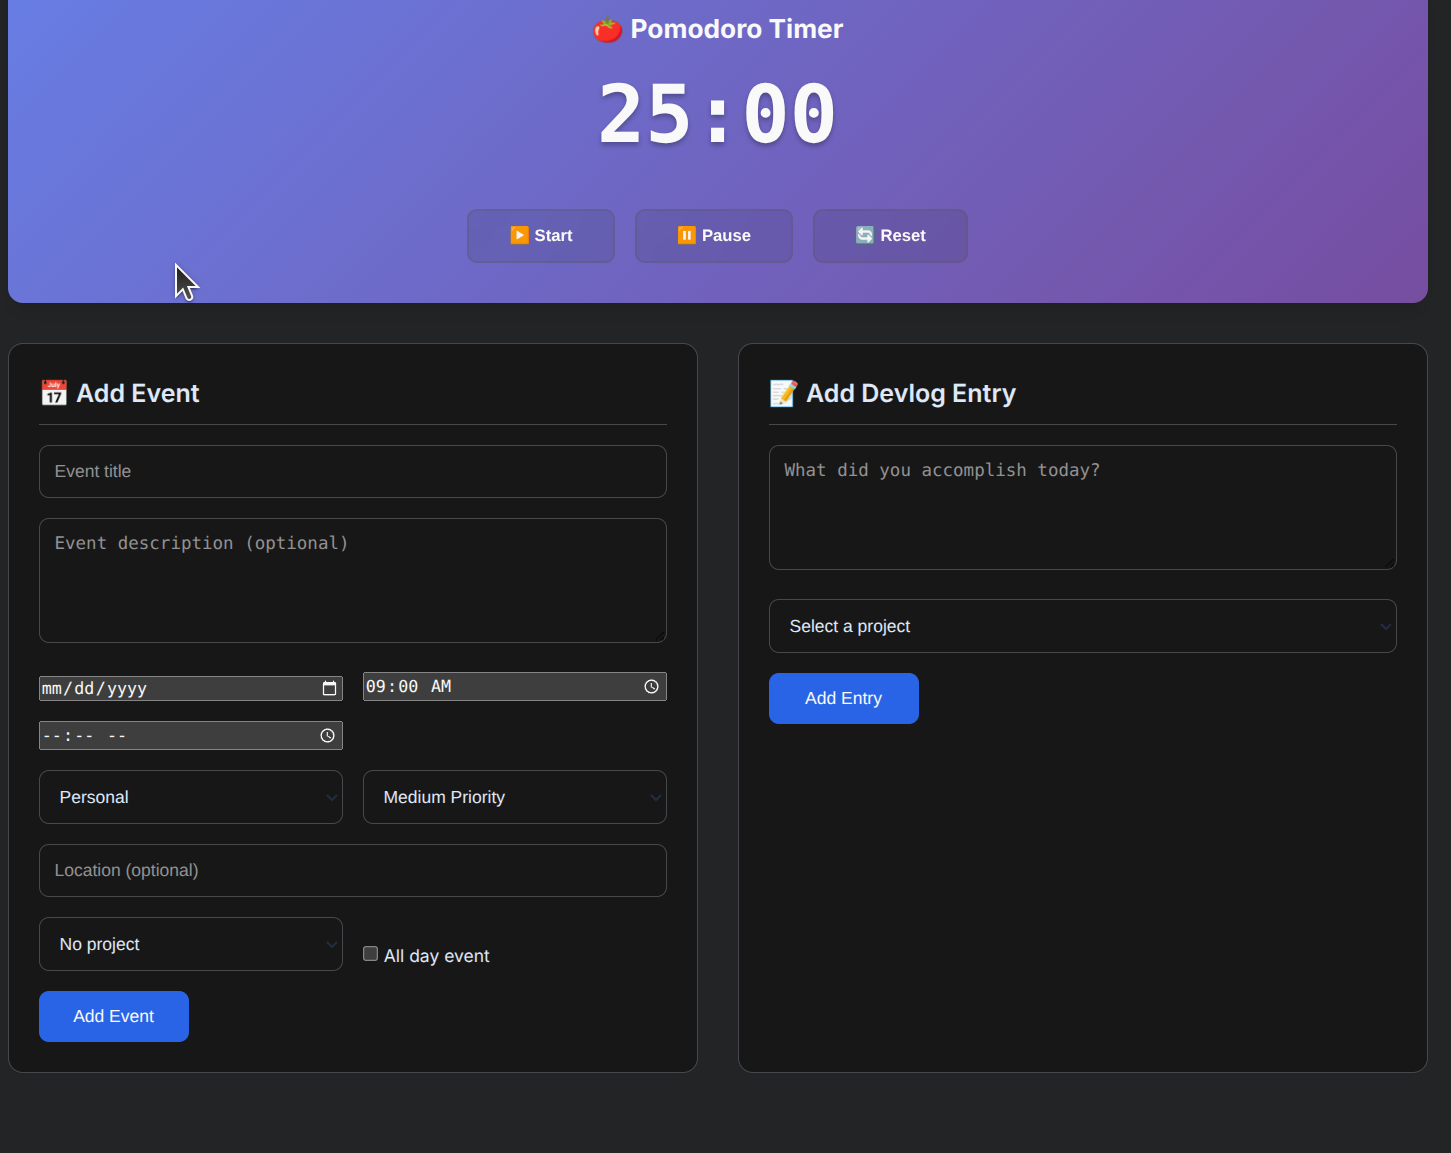Reset the Pomodoro timer
The width and height of the screenshot is (1451, 1153).
pos(890,236)
